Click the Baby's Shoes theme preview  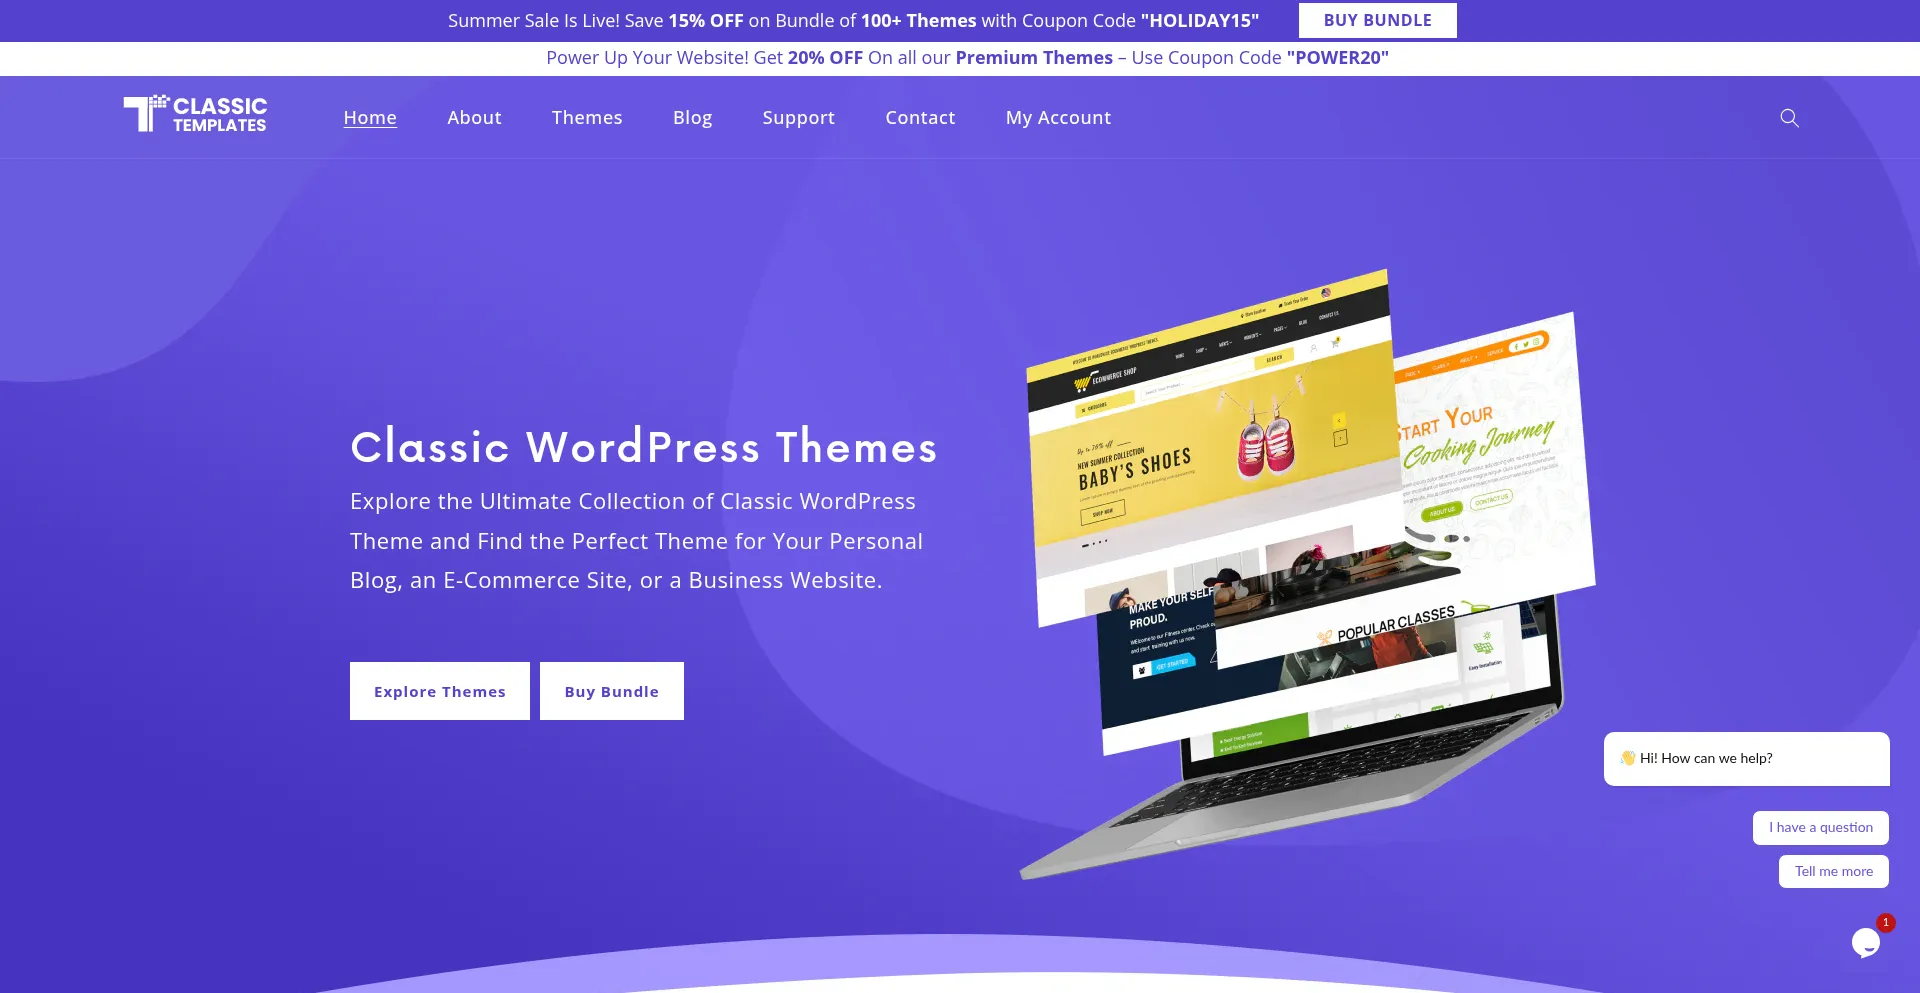click(x=1215, y=450)
